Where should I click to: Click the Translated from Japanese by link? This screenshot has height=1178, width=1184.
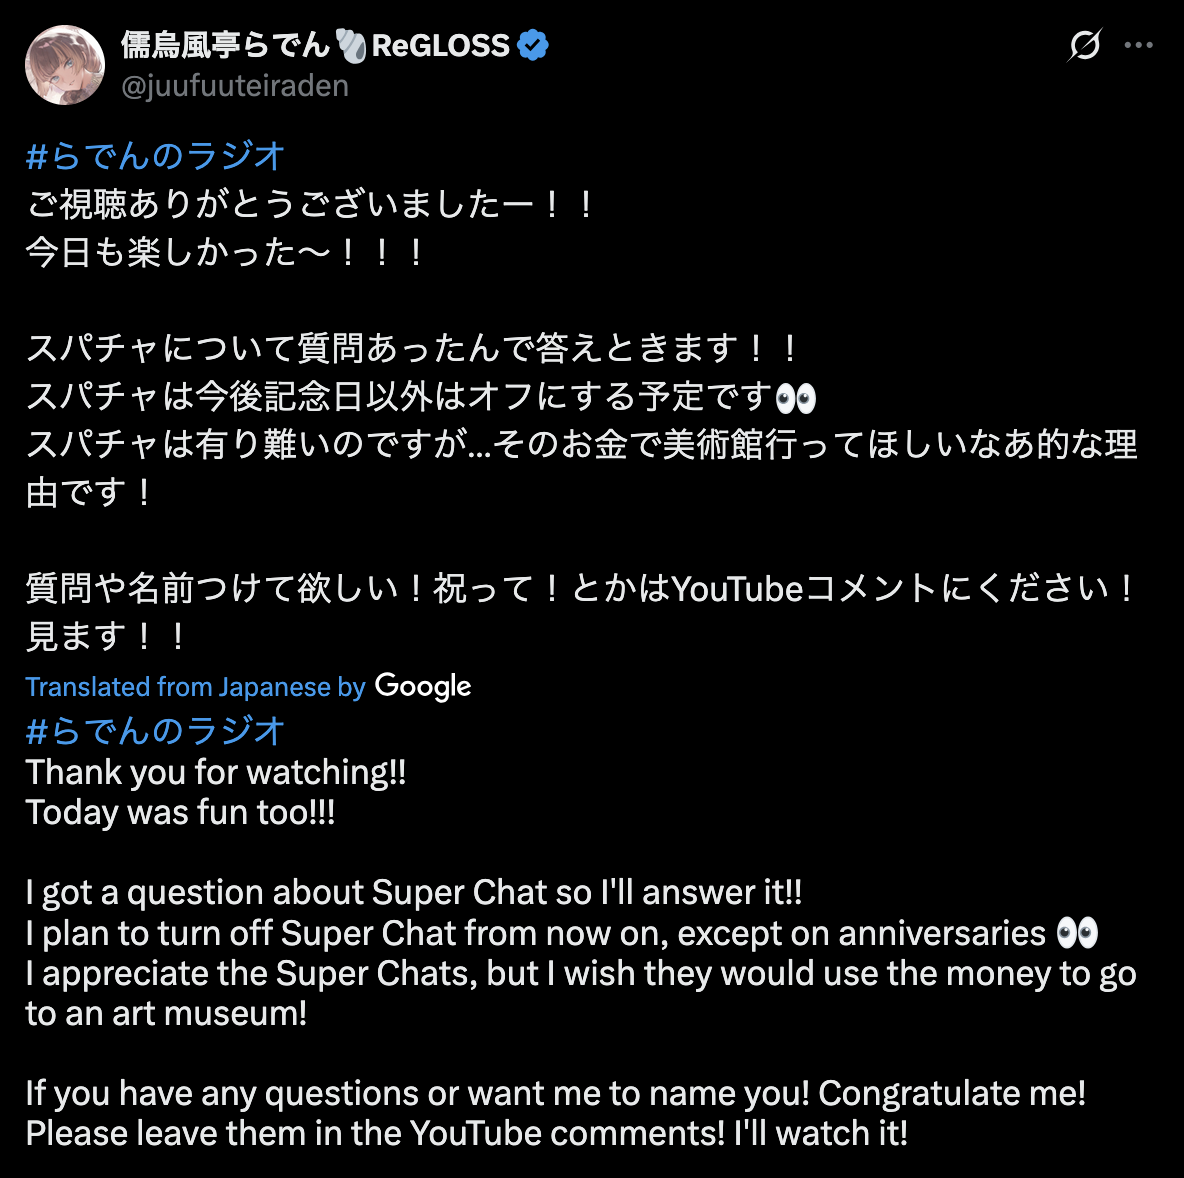196,687
